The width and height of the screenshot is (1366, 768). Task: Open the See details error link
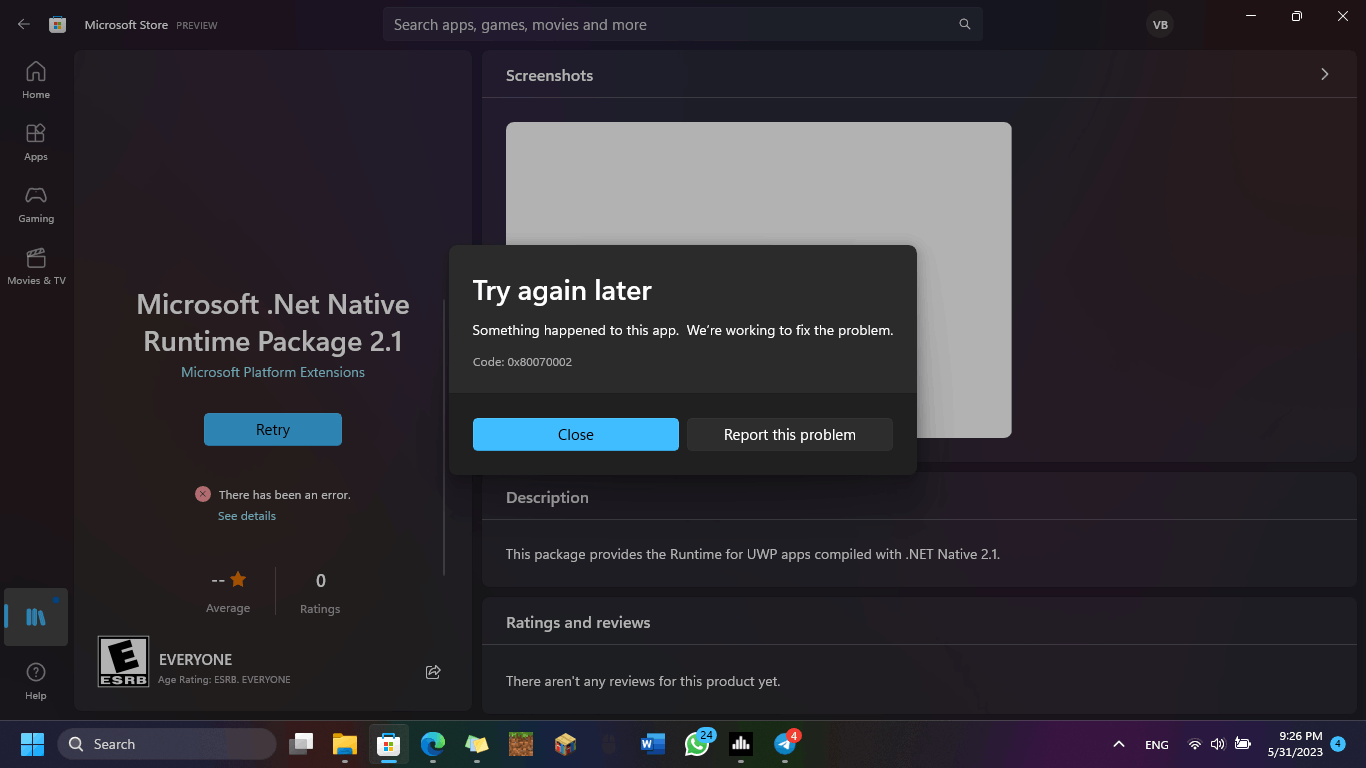pyautogui.click(x=246, y=515)
